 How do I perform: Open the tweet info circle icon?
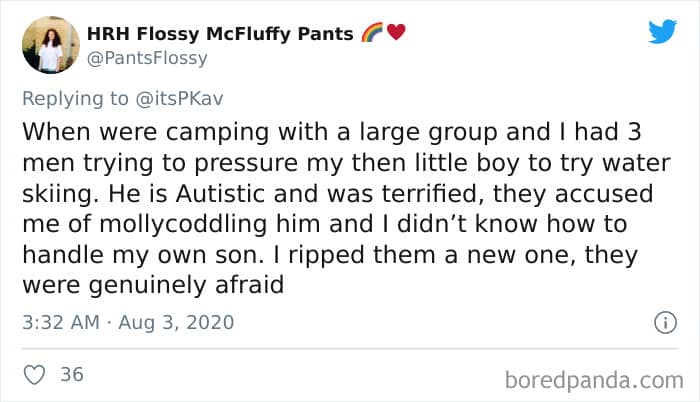point(661,323)
